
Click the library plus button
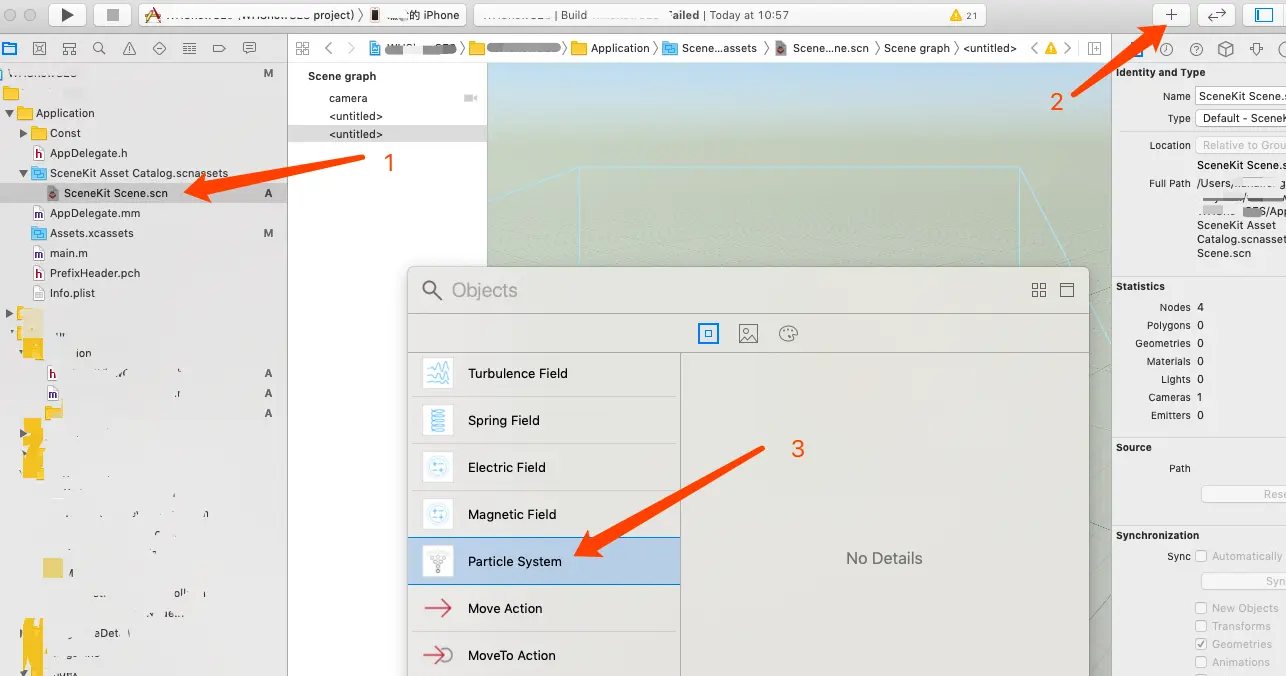click(1171, 15)
